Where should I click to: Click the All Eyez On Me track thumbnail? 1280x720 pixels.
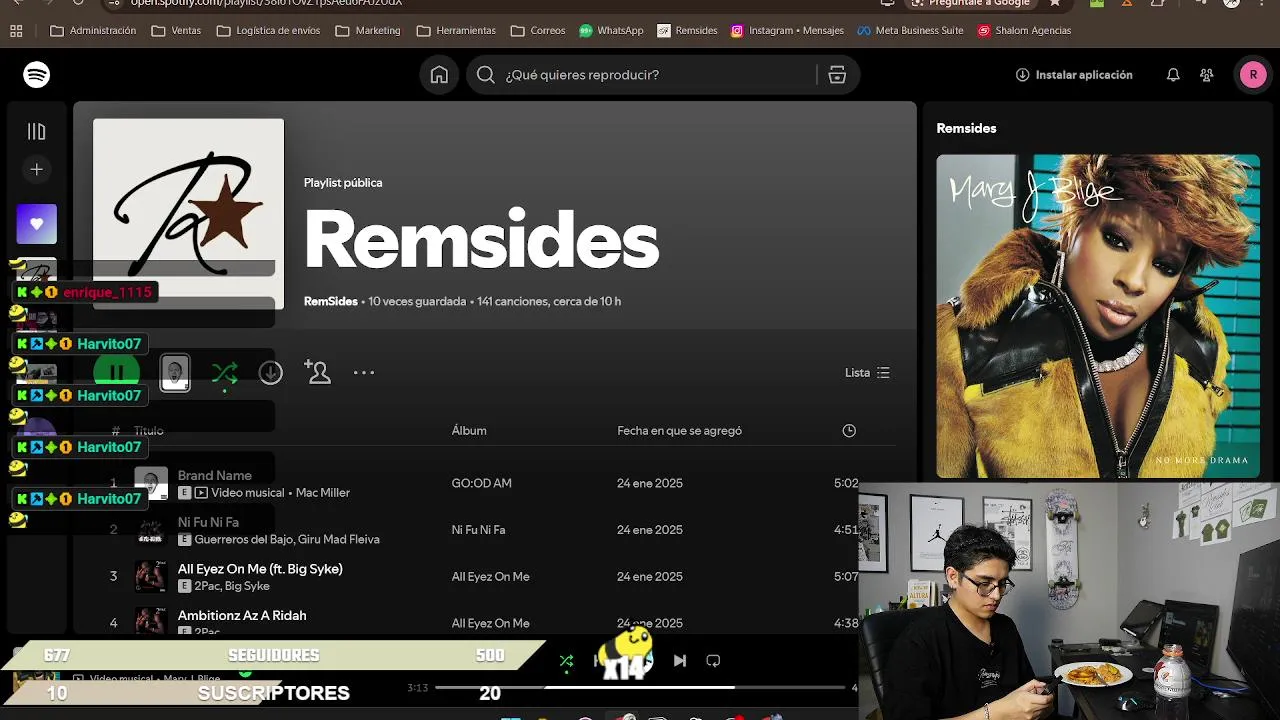click(x=151, y=577)
